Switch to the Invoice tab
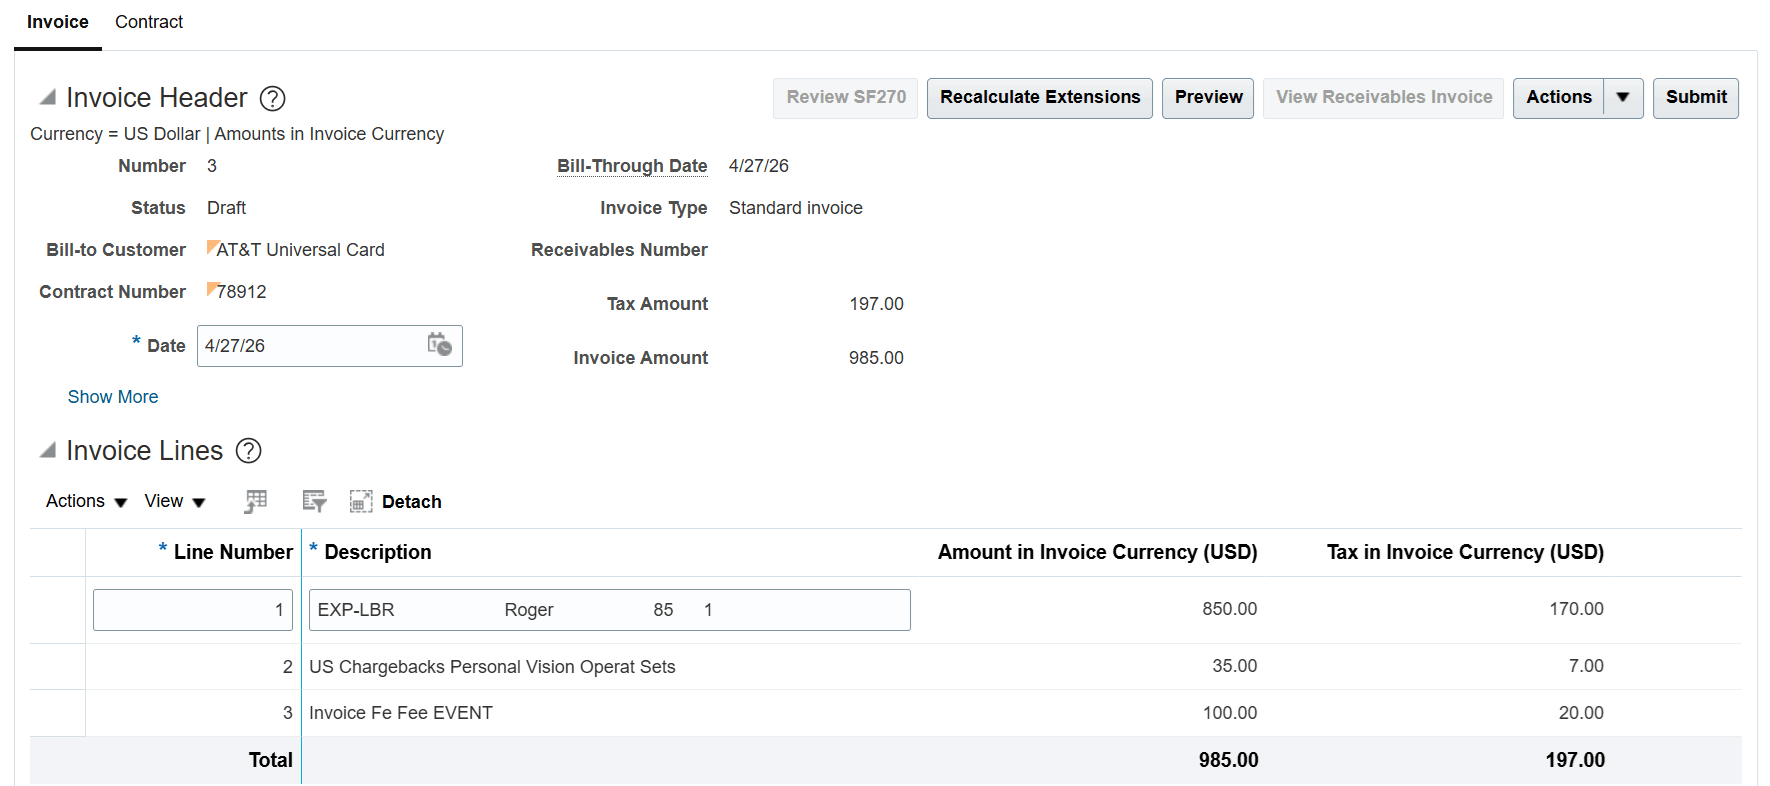Screen dimensions: 1770x786 tap(58, 22)
